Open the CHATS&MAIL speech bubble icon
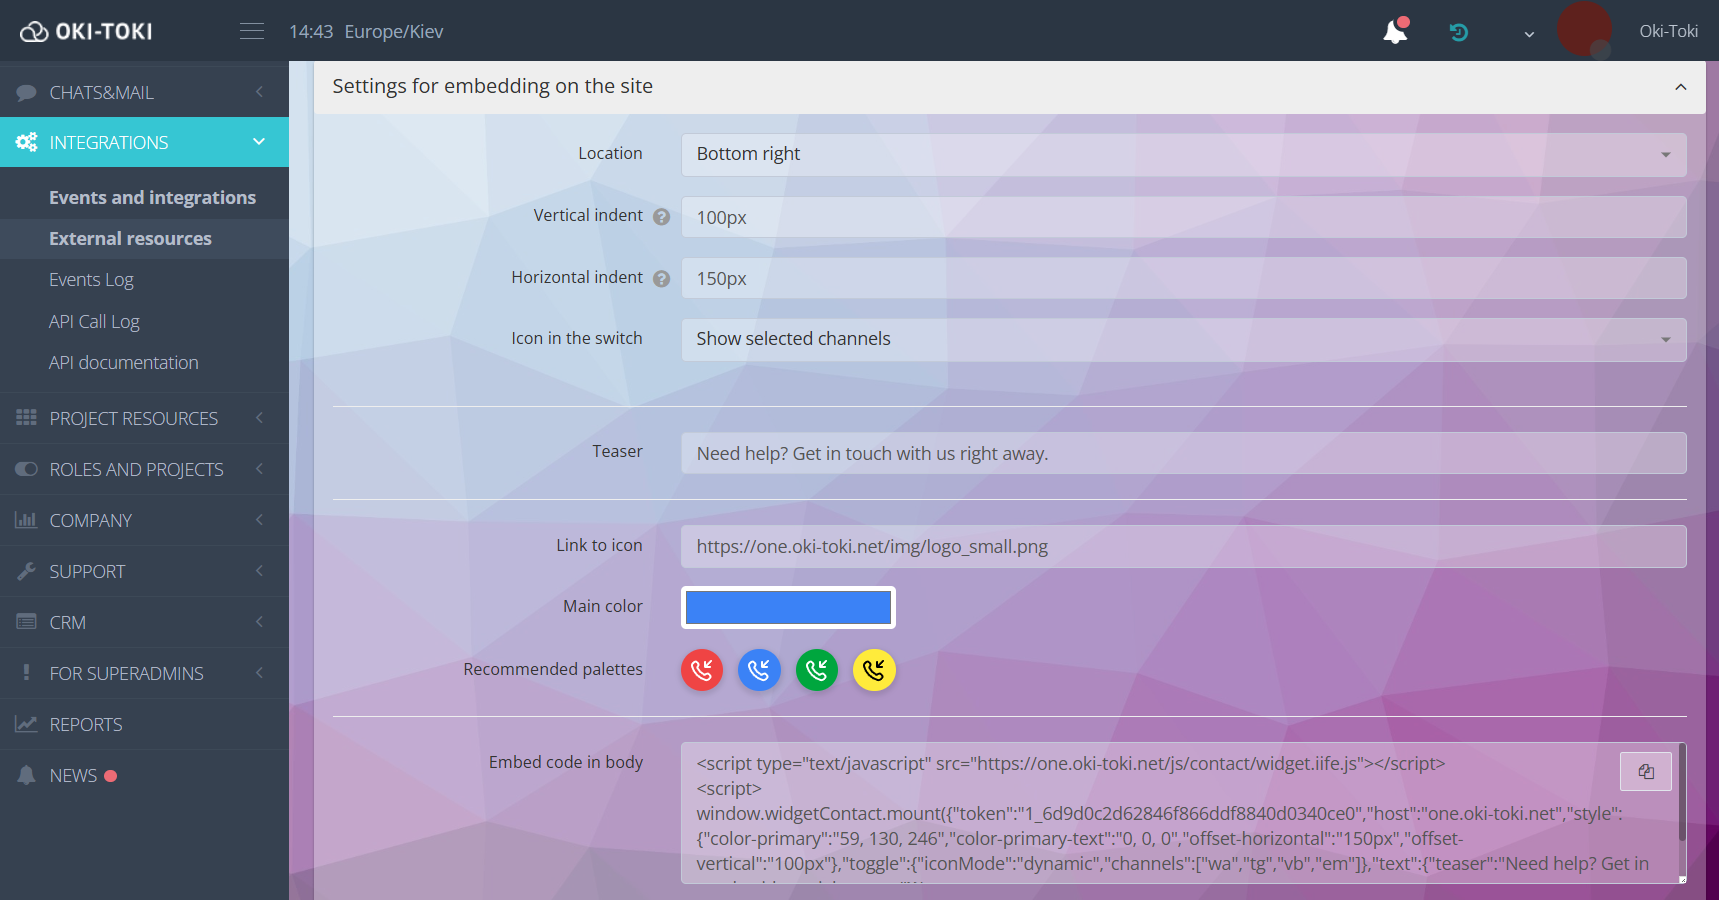The width and height of the screenshot is (1719, 900). [x=27, y=91]
